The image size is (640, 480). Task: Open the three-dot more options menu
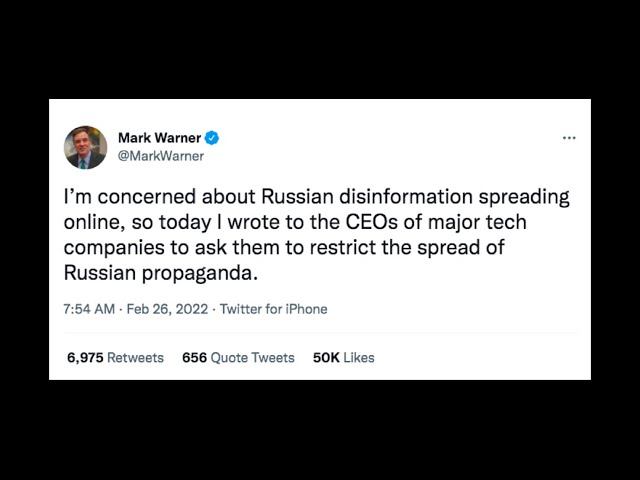[569, 138]
